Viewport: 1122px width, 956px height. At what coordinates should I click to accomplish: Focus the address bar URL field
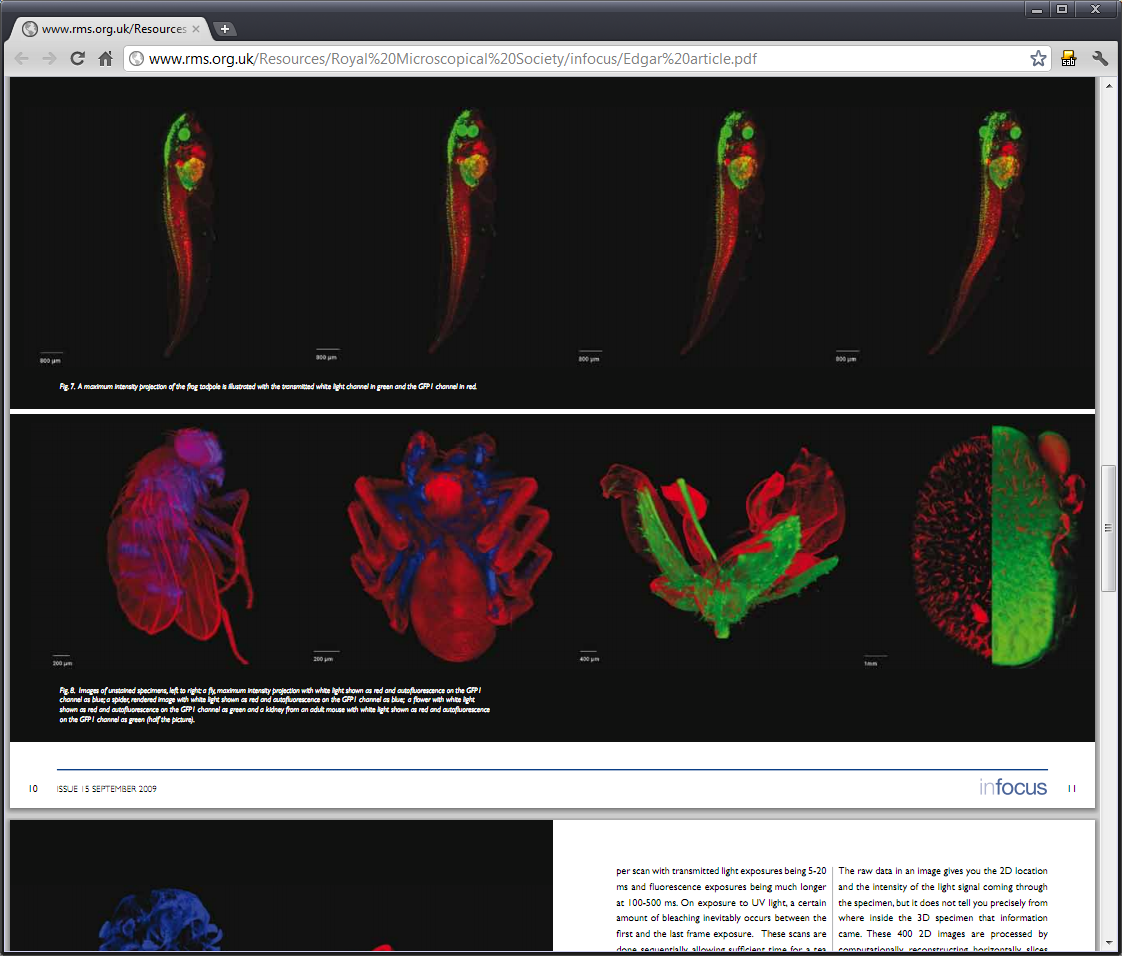pyautogui.click(x=580, y=58)
